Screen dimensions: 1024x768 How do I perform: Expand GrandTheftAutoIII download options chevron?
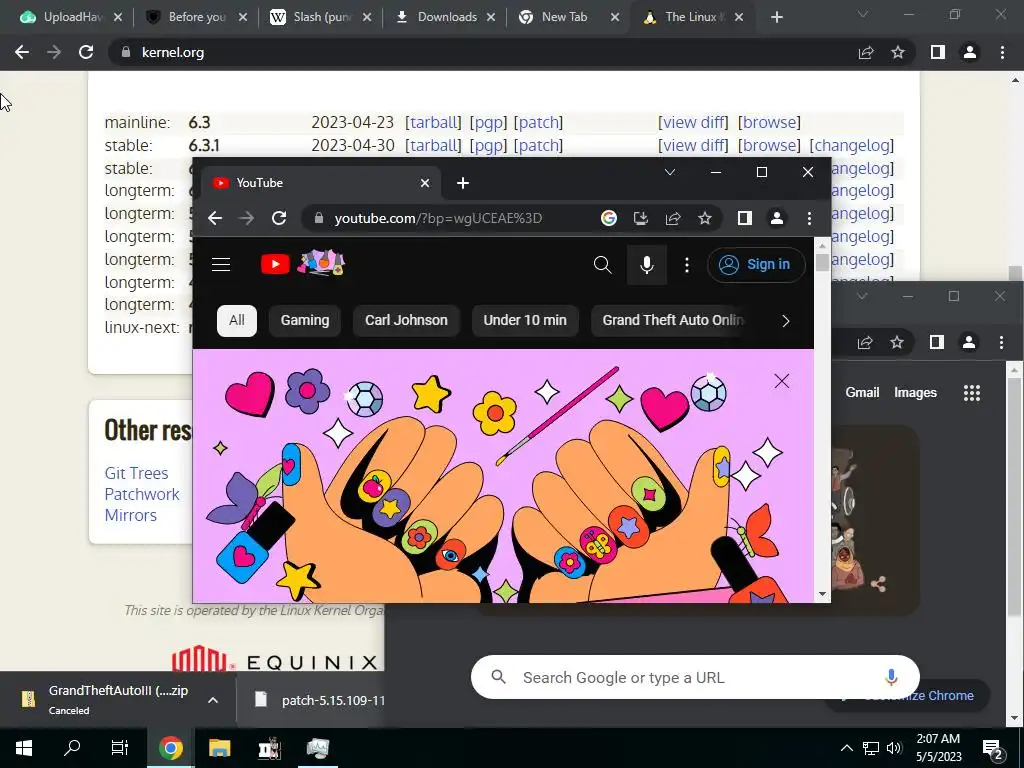[x=213, y=700]
